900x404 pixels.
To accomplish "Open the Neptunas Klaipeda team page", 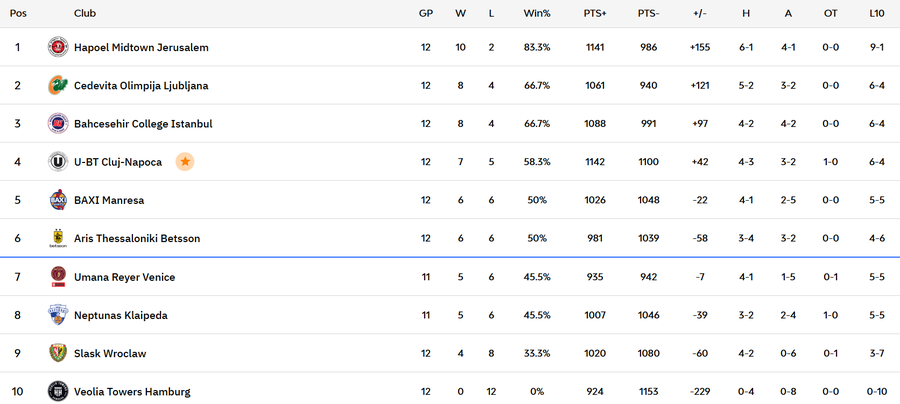I will pyautogui.click(x=120, y=315).
